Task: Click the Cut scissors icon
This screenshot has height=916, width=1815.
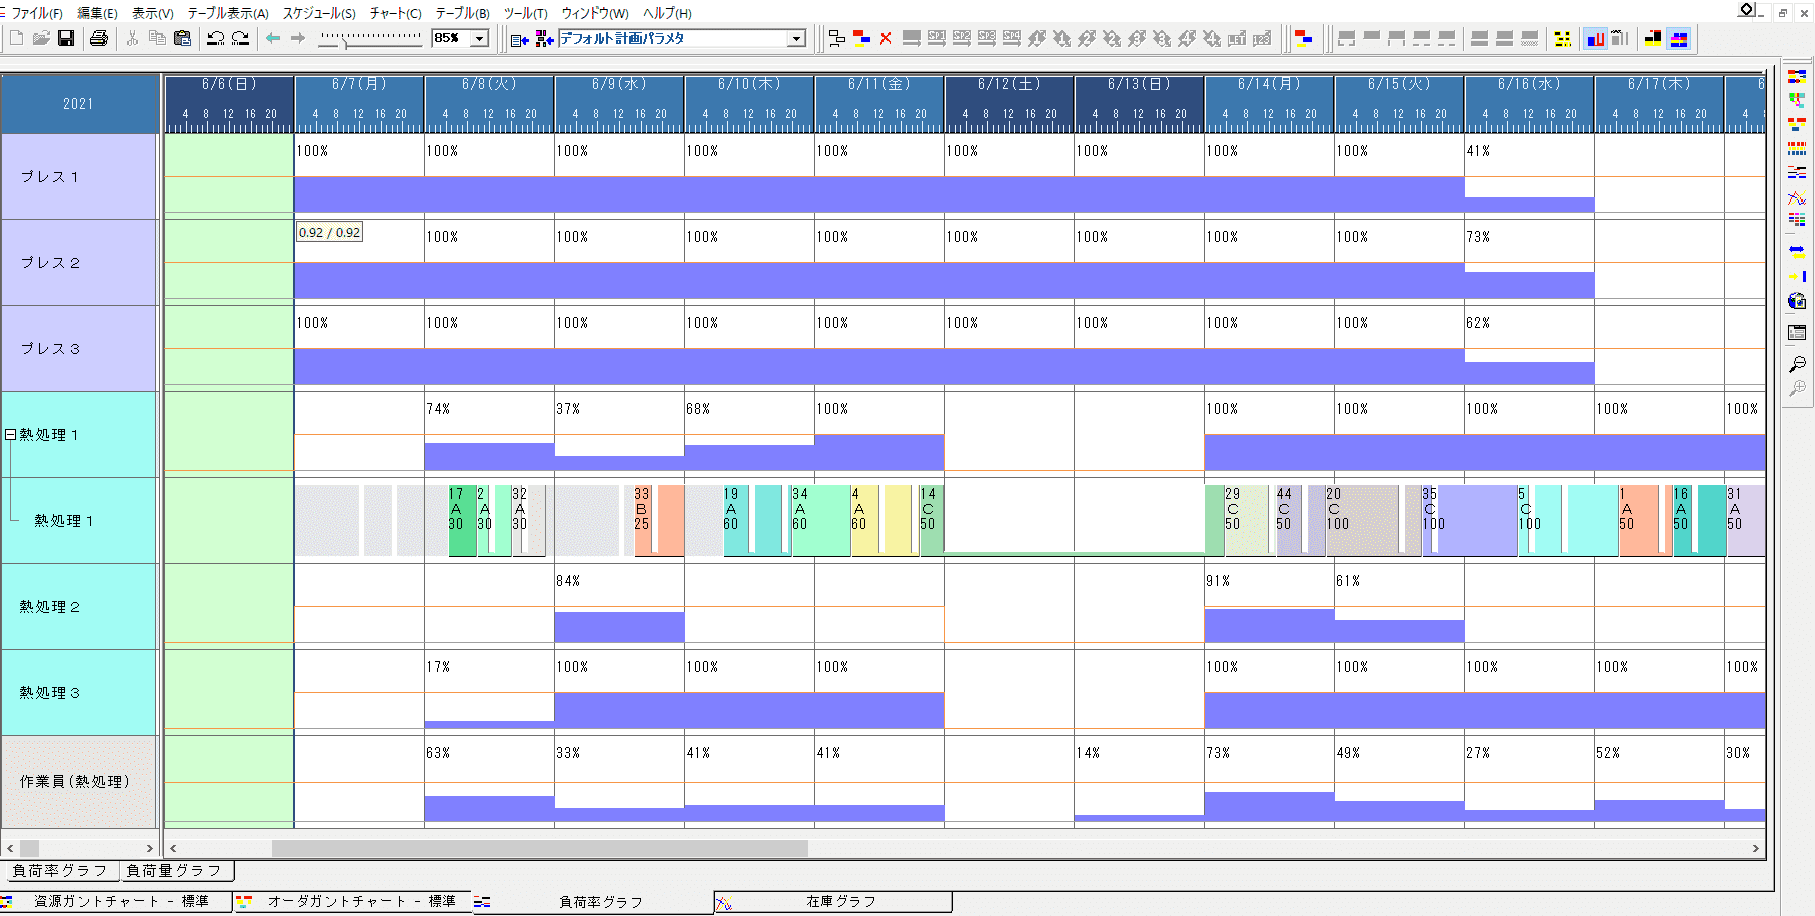Action: 132,38
